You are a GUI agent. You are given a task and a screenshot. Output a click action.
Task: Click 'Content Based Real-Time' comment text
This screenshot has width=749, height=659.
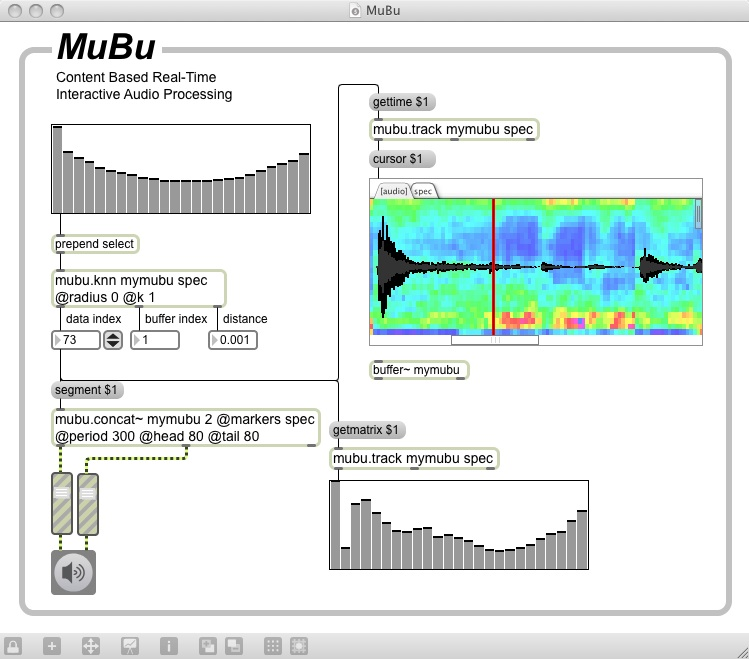point(136,77)
